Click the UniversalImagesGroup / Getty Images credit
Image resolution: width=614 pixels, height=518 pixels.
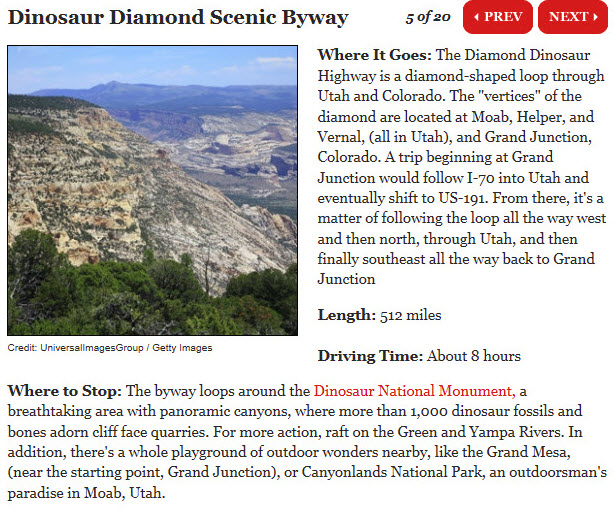click(110, 348)
